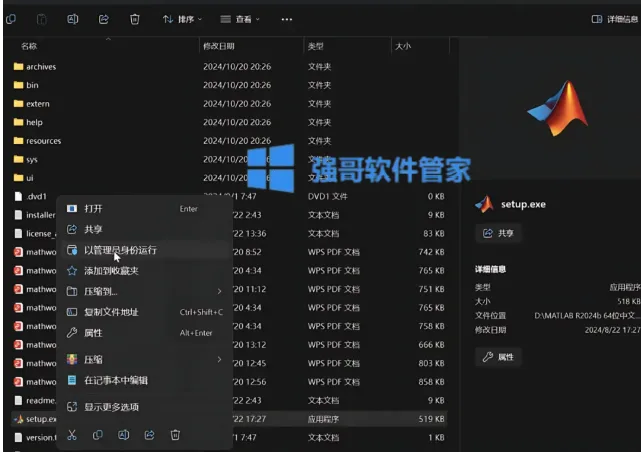Click the 属性 button in the details pane
Screen dimensions: 641x452
[498, 357]
